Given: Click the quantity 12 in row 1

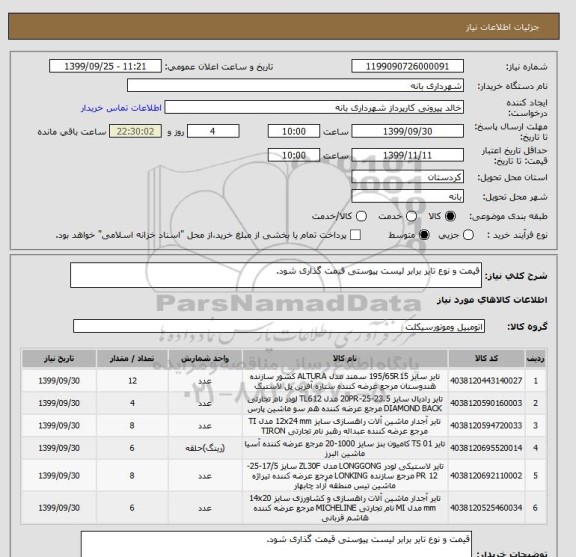Looking at the screenshot, I should tap(132, 381).
